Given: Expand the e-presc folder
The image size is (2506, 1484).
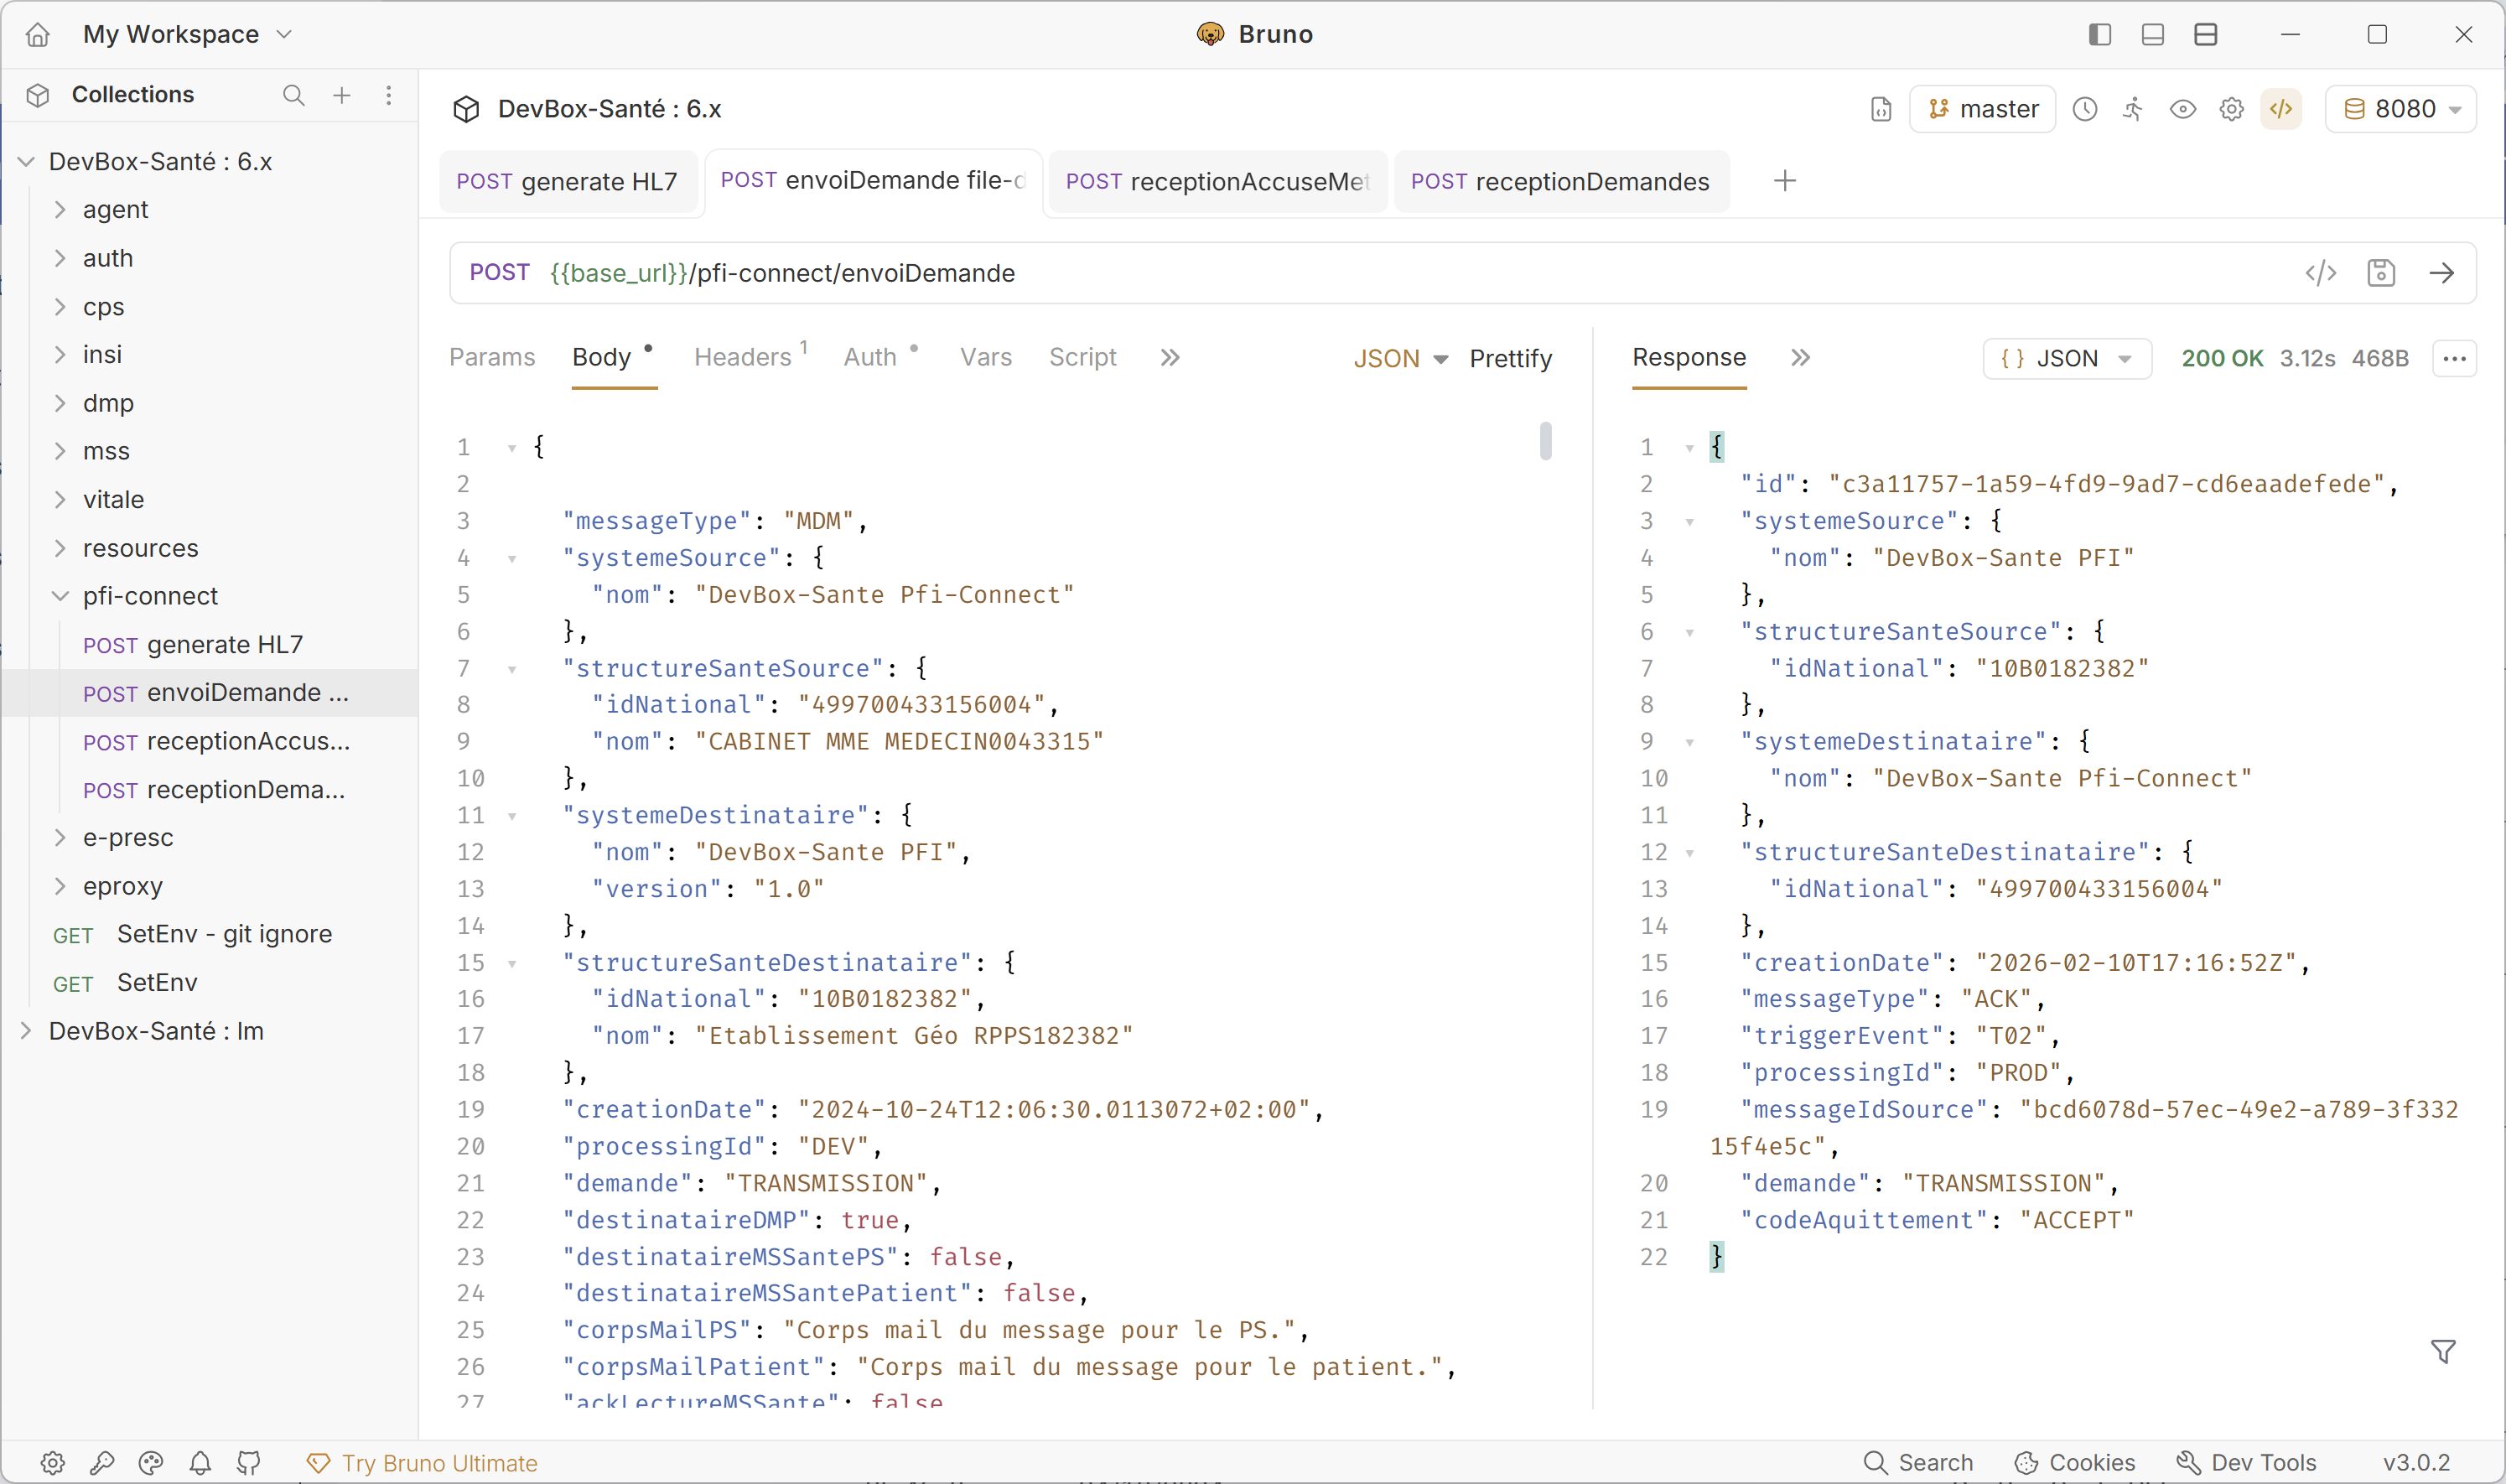Looking at the screenshot, I should coord(128,837).
